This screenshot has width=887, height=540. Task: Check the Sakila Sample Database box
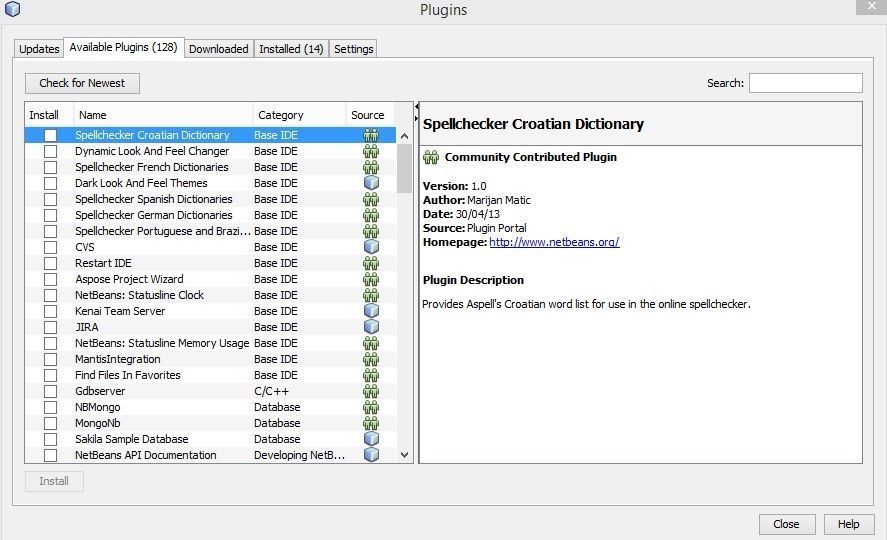pos(50,439)
